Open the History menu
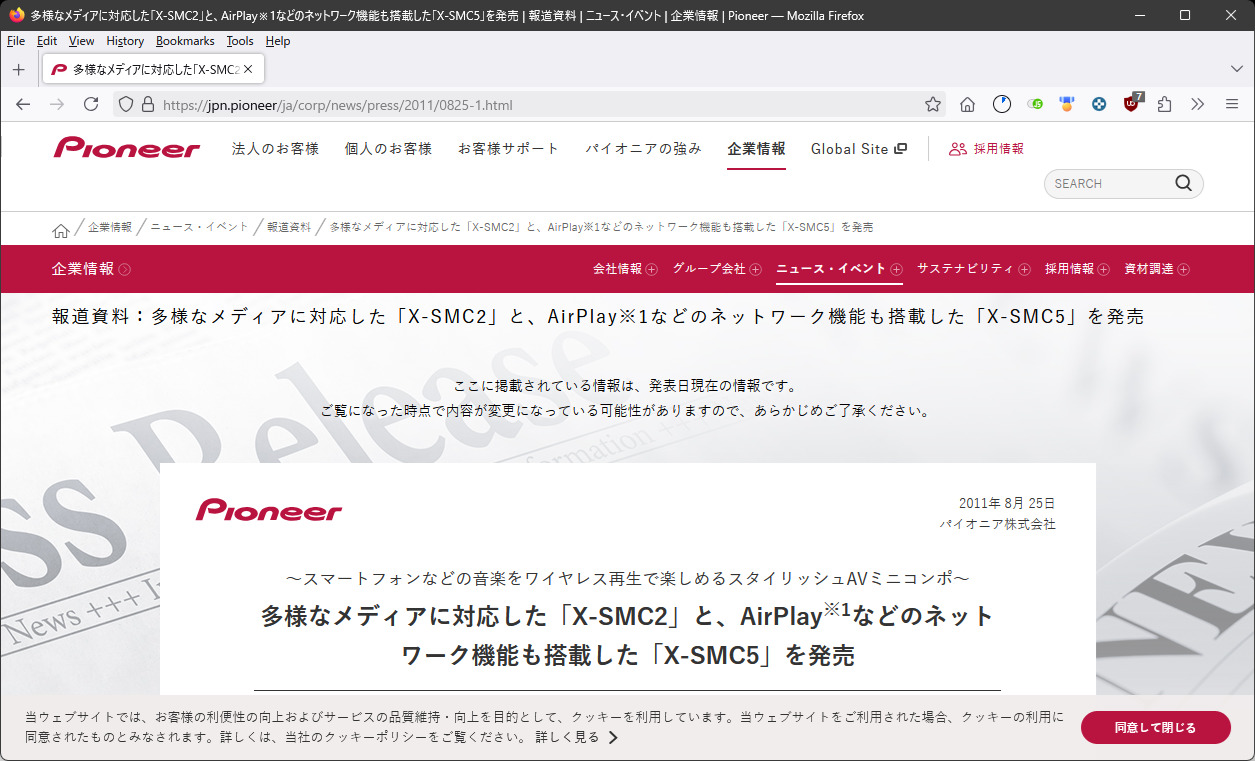This screenshot has height=761, width=1255. point(125,41)
